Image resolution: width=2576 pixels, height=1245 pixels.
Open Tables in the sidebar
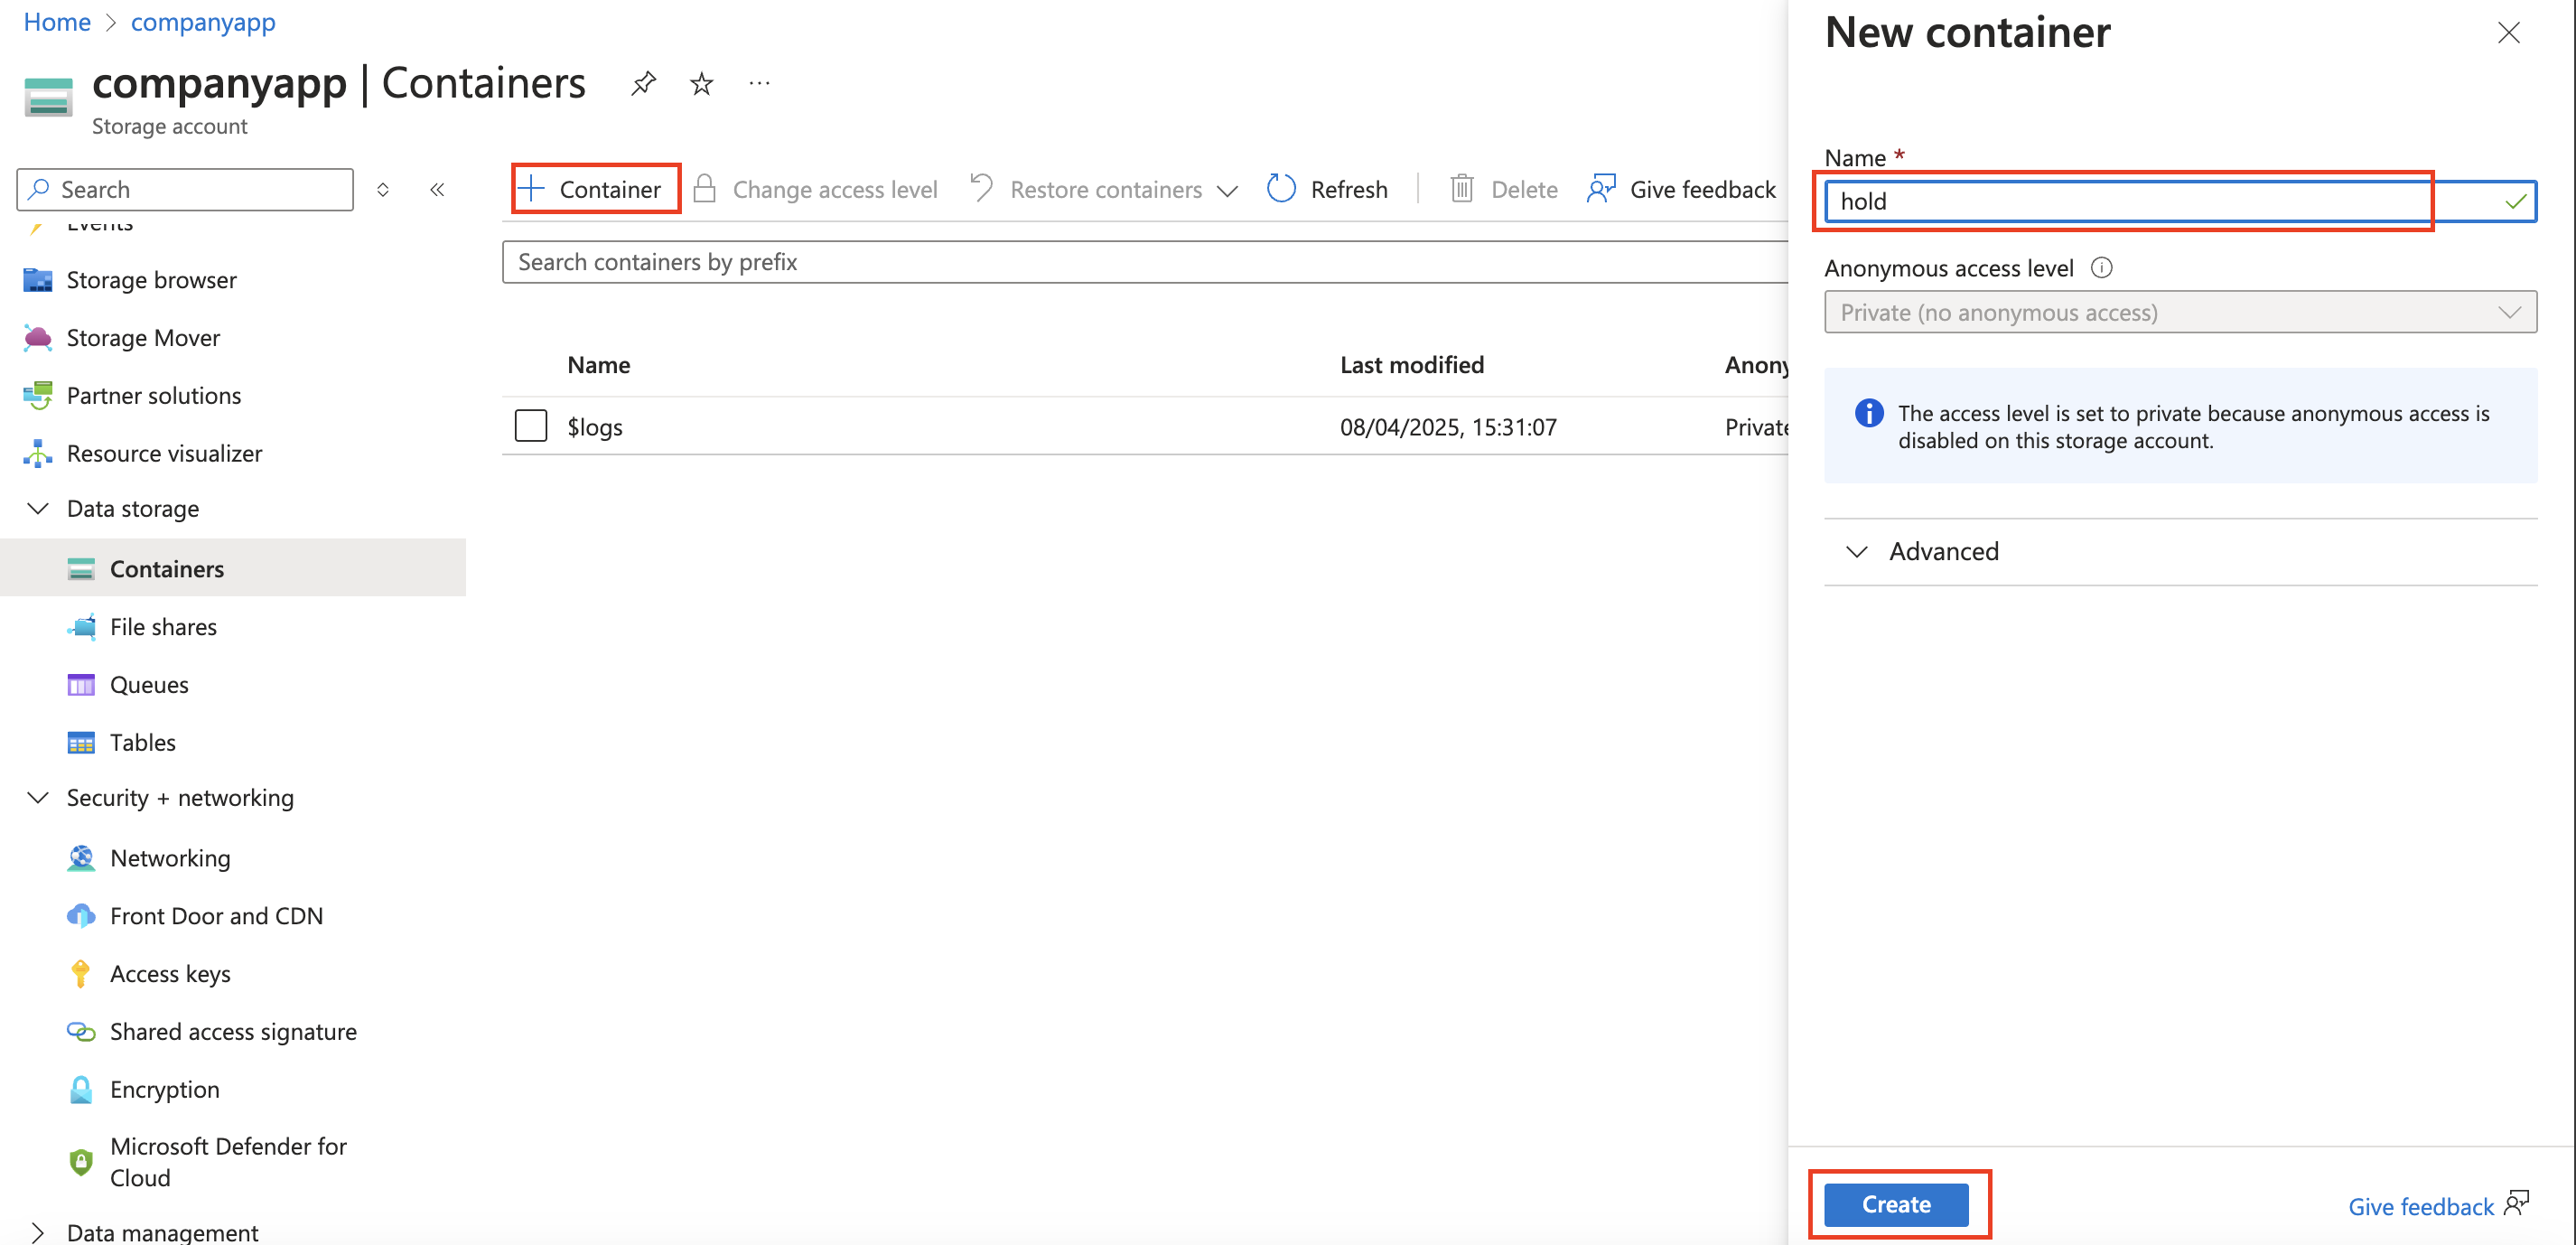pyautogui.click(x=143, y=743)
